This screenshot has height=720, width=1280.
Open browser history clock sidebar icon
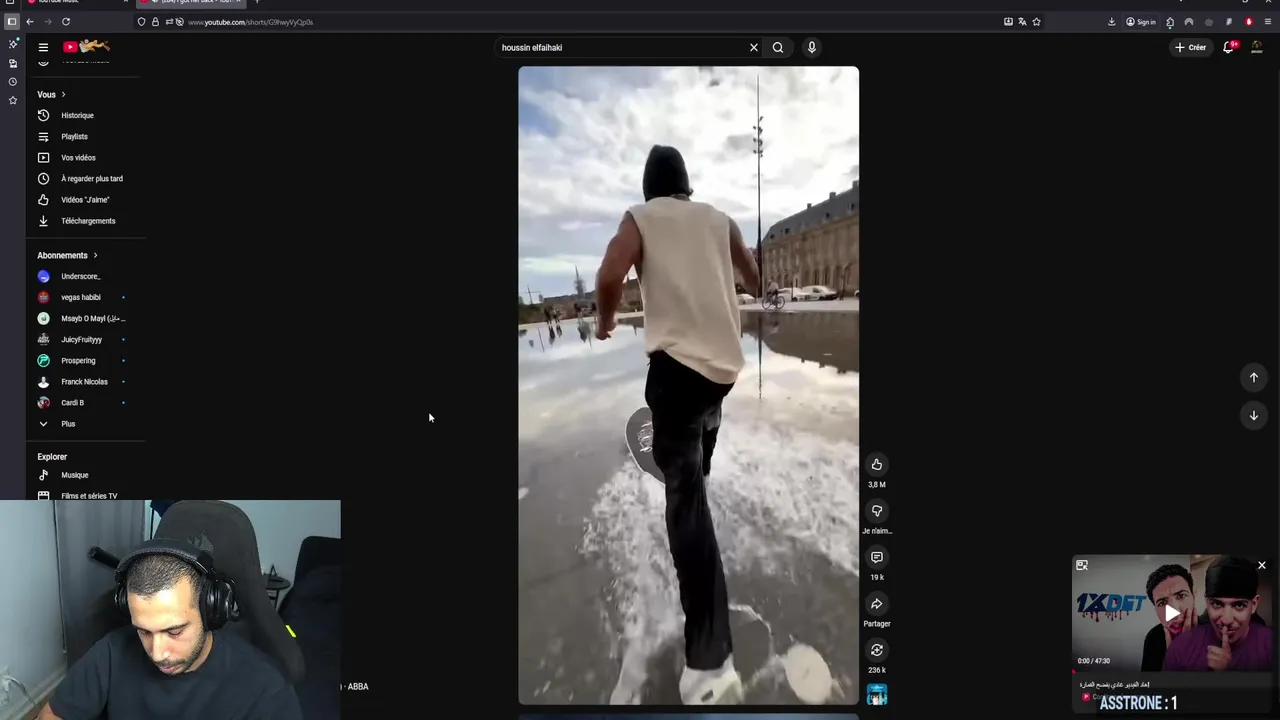(x=13, y=82)
